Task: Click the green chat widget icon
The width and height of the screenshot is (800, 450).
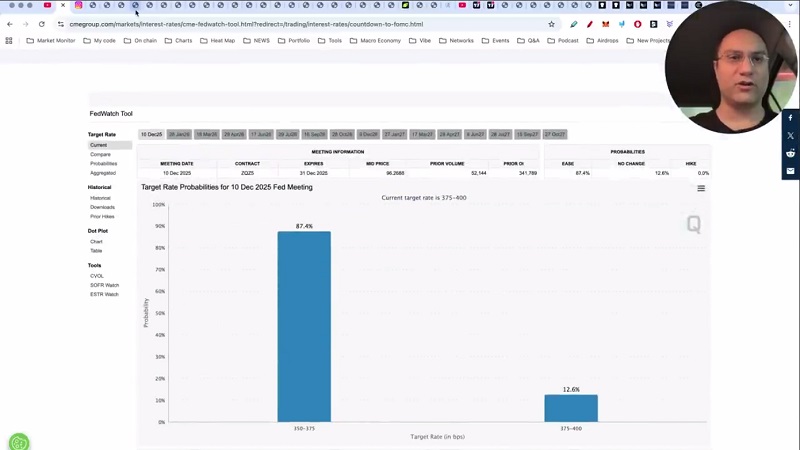Action: [18, 441]
